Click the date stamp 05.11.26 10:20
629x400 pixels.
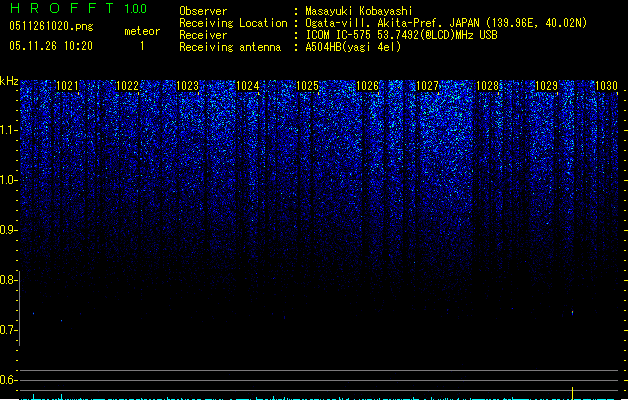tap(51, 46)
